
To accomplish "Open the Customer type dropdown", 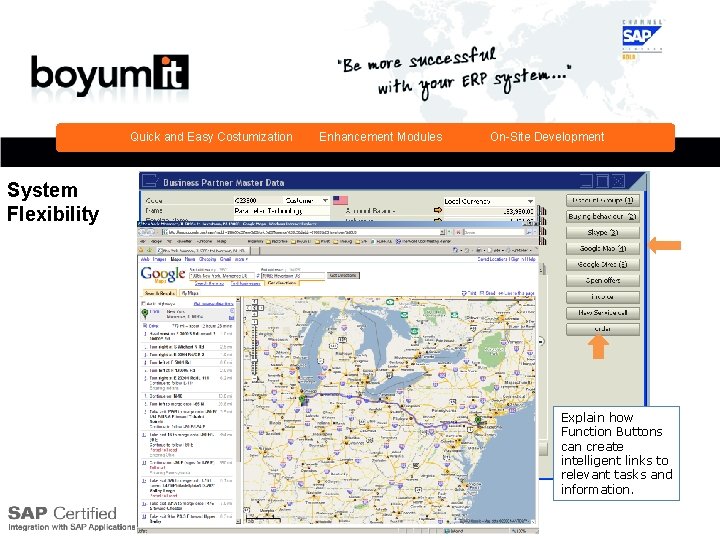I will (x=325, y=201).
